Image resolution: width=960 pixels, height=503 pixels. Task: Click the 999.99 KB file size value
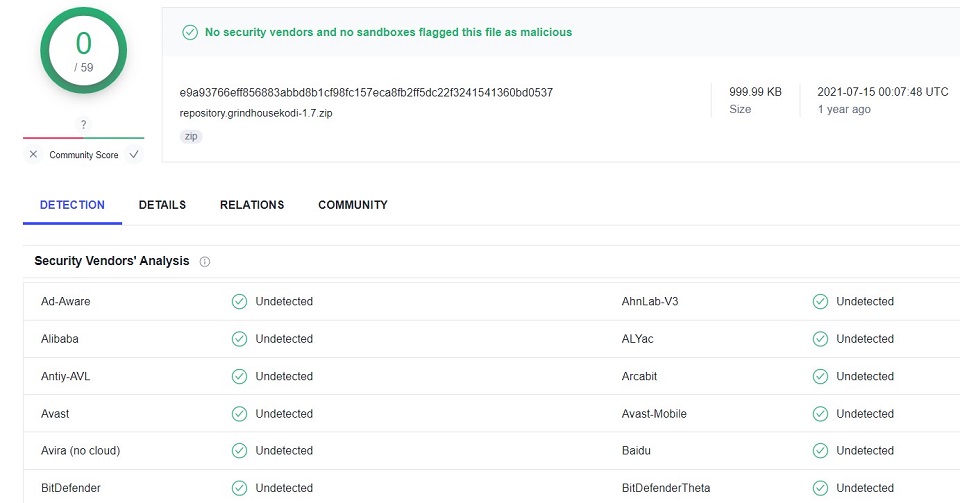pyautogui.click(x=756, y=92)
